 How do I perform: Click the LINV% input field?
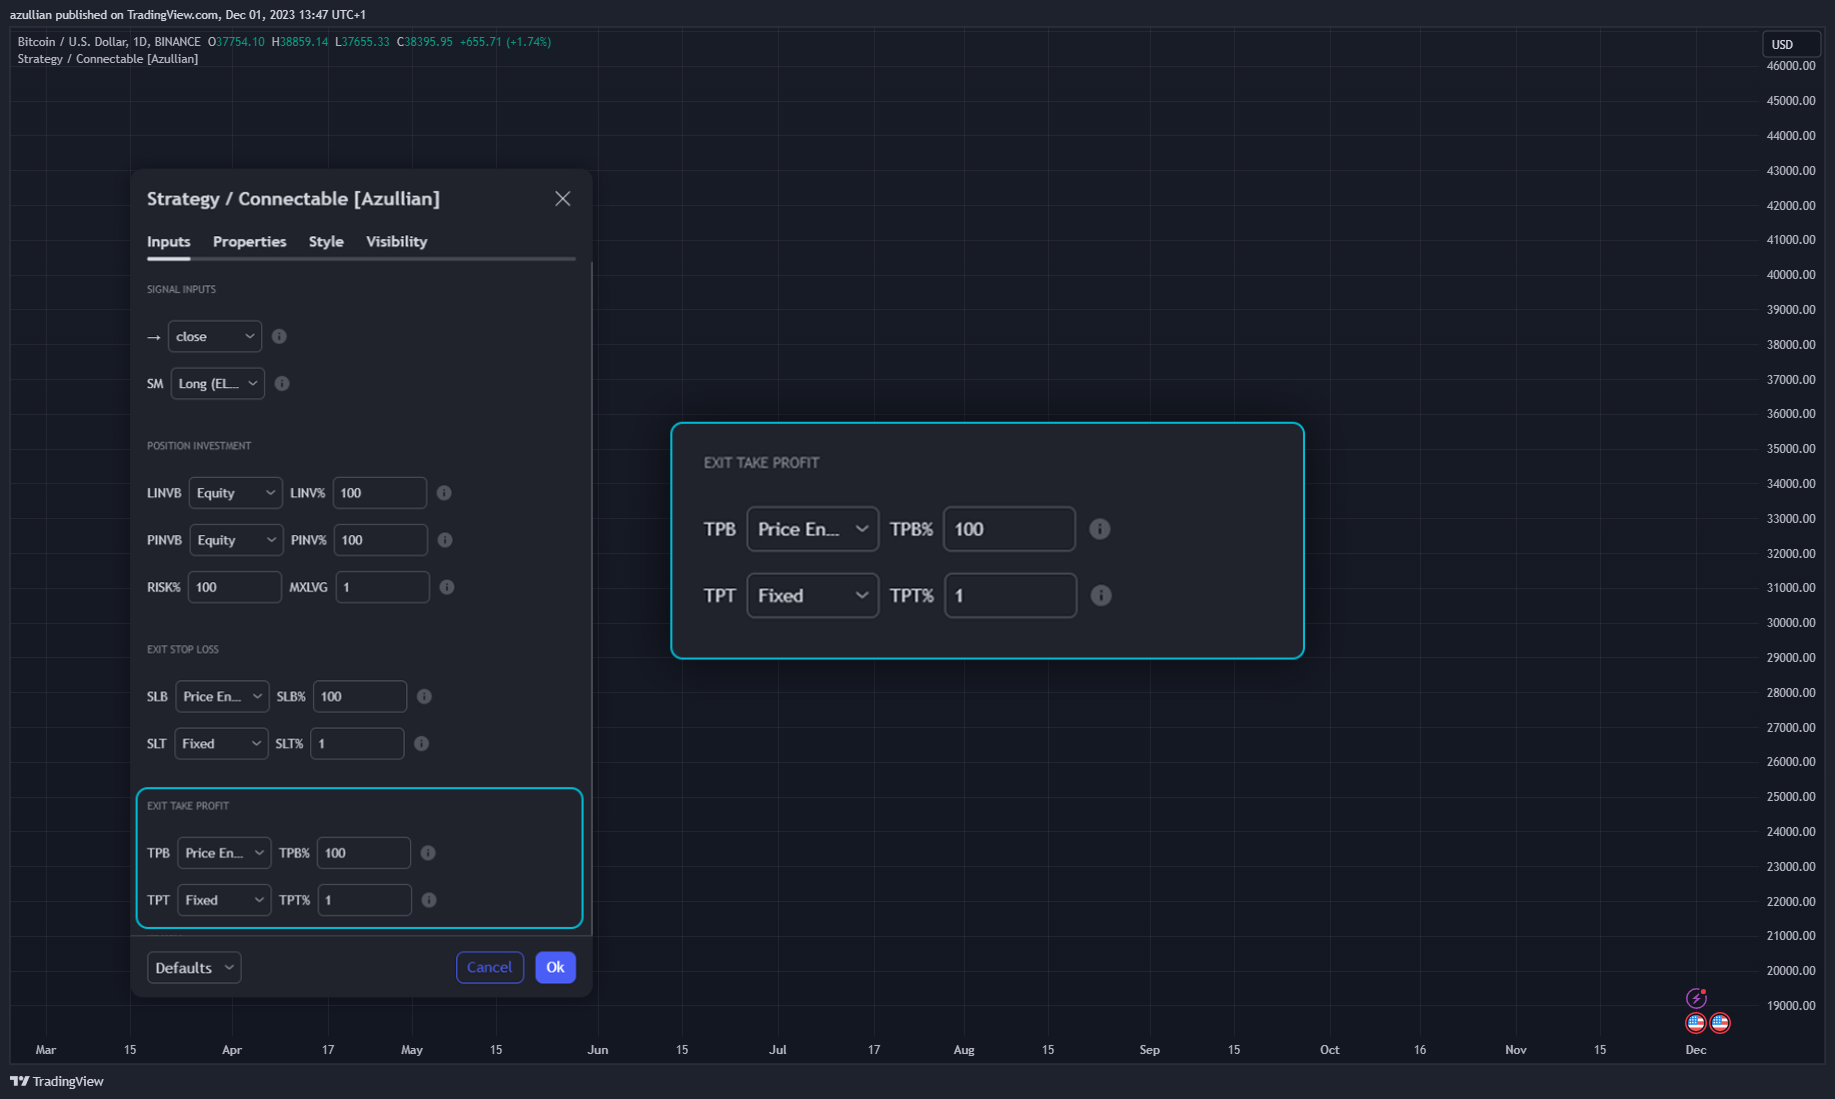click(x=380, y=493)
